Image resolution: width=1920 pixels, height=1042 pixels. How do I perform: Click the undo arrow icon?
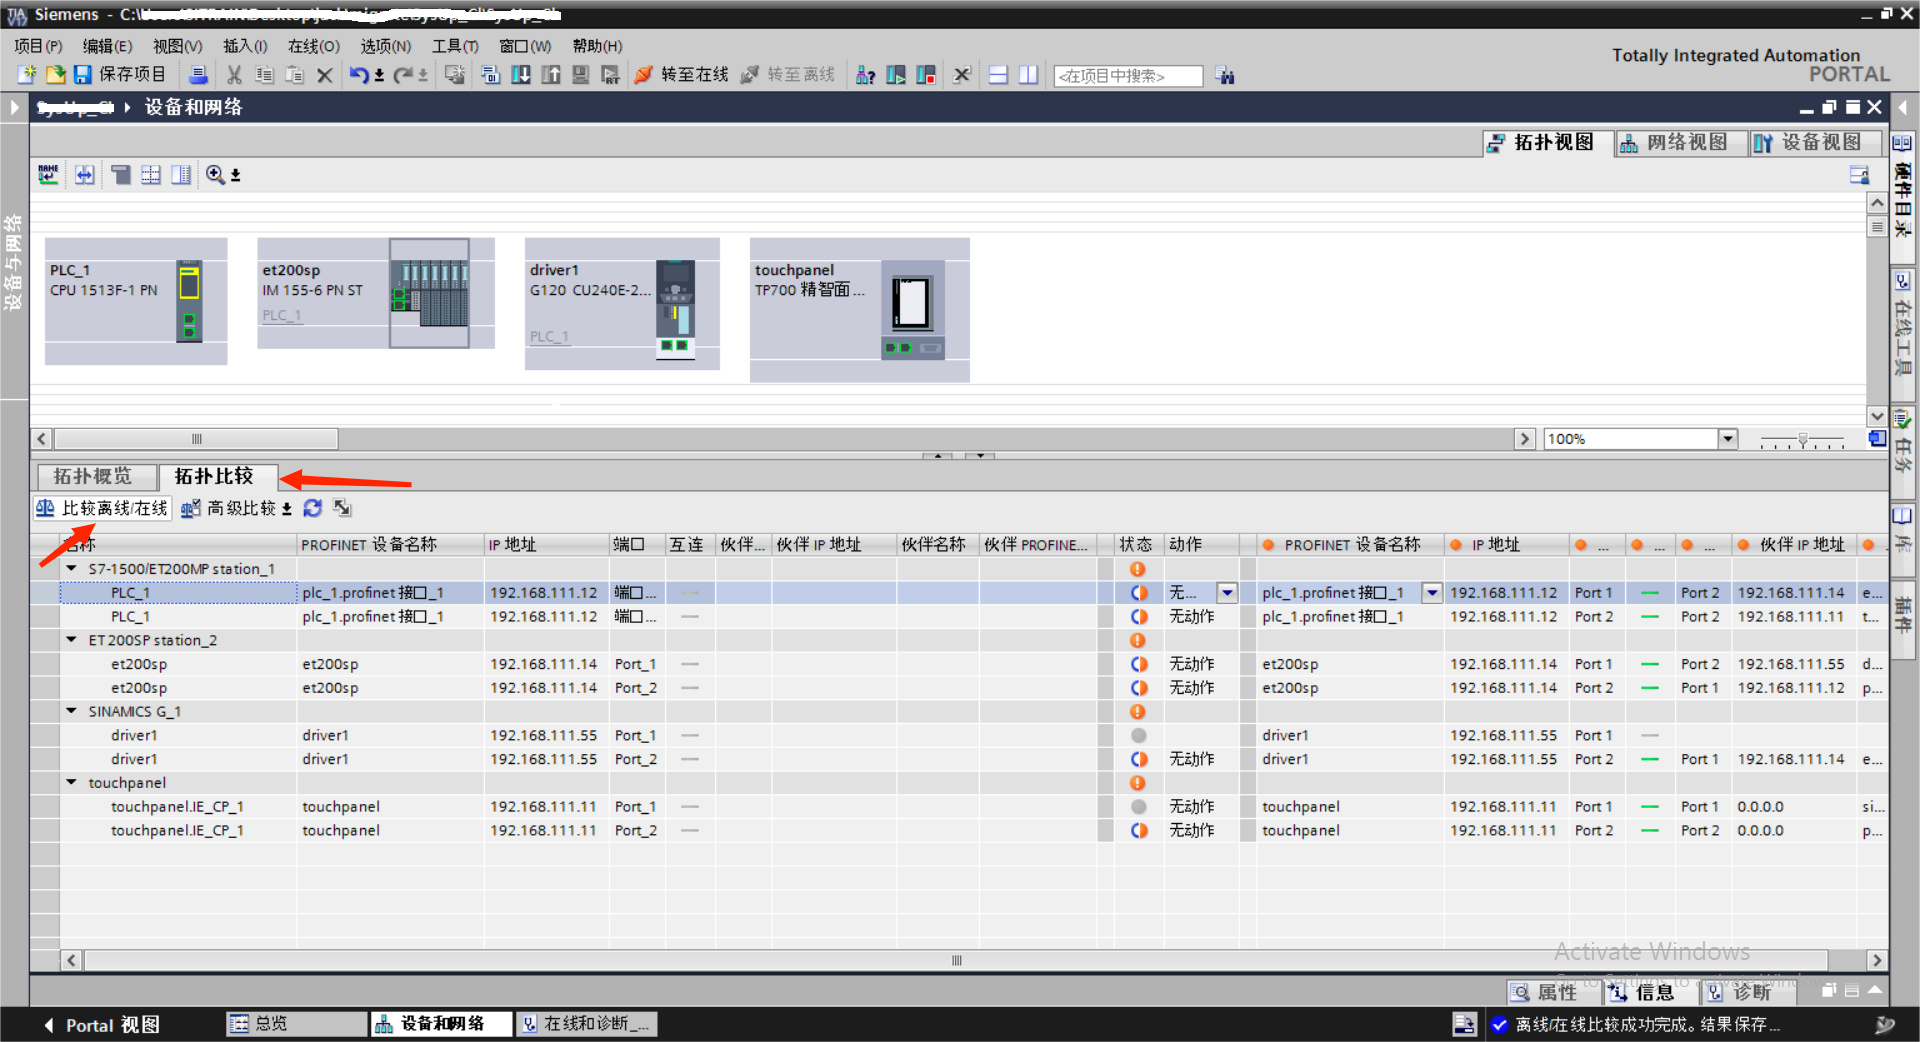pos(359,75)
